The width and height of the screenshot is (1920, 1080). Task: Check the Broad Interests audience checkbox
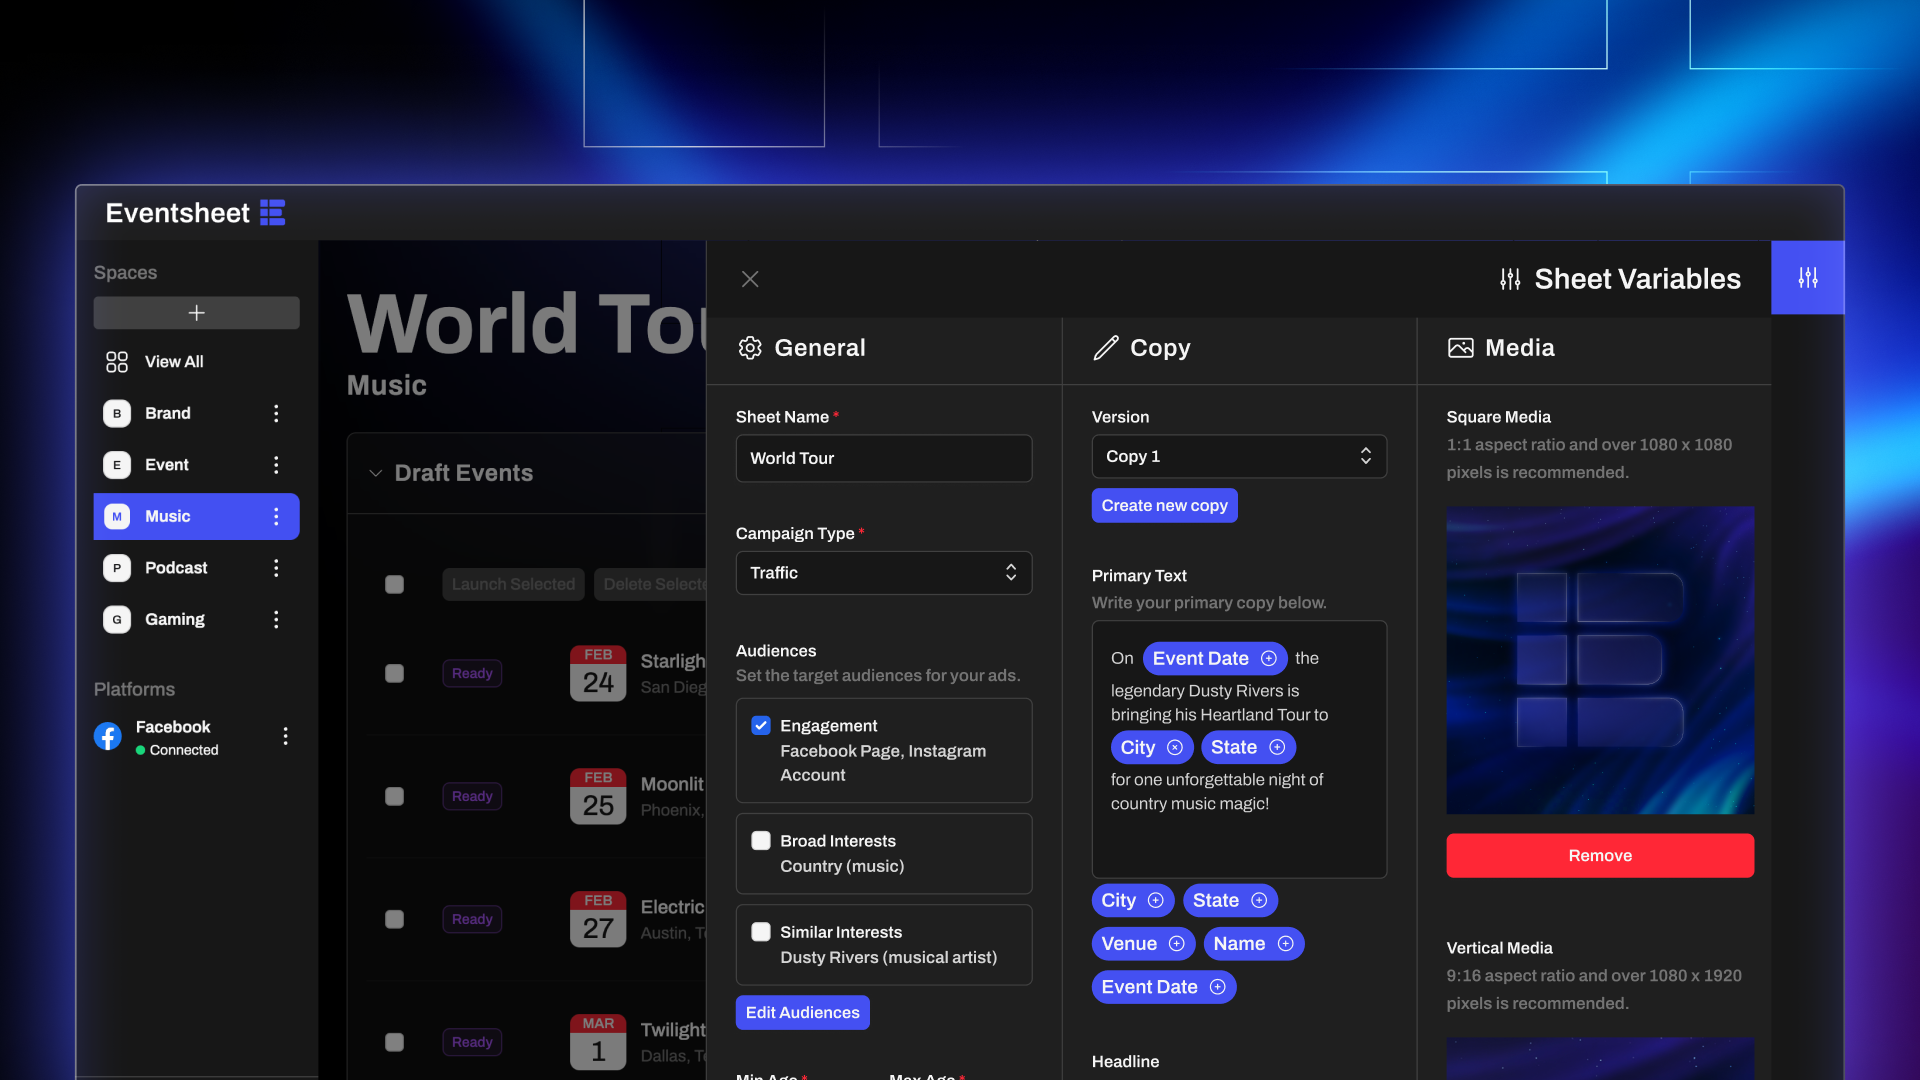click(761, 841)
